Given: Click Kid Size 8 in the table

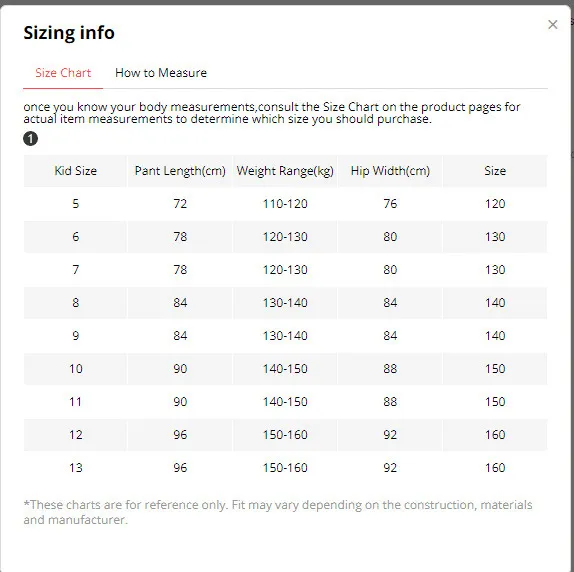Looking at the screenshot, I should [75, 303].
